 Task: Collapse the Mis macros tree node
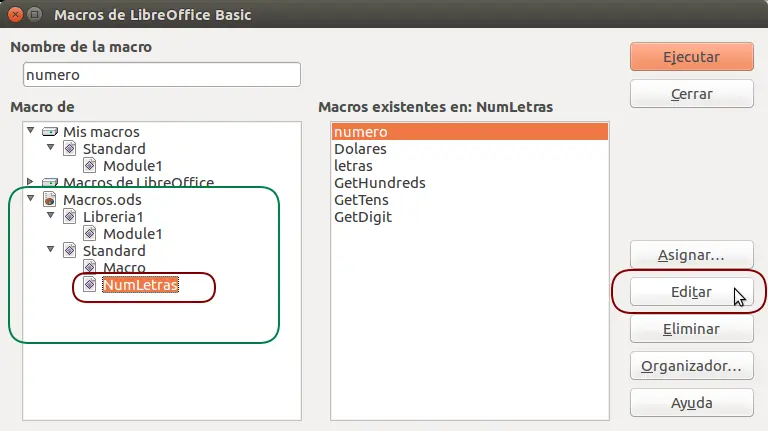31,130
